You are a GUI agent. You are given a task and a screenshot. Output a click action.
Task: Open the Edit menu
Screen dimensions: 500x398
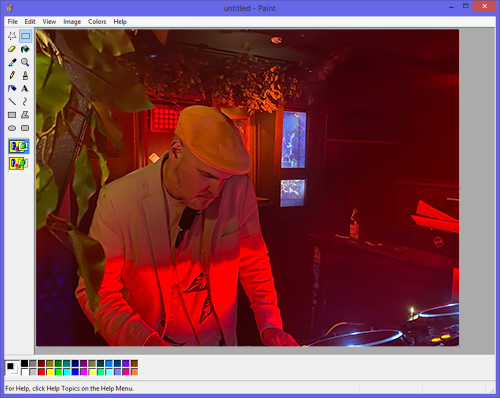click(30, 22)
